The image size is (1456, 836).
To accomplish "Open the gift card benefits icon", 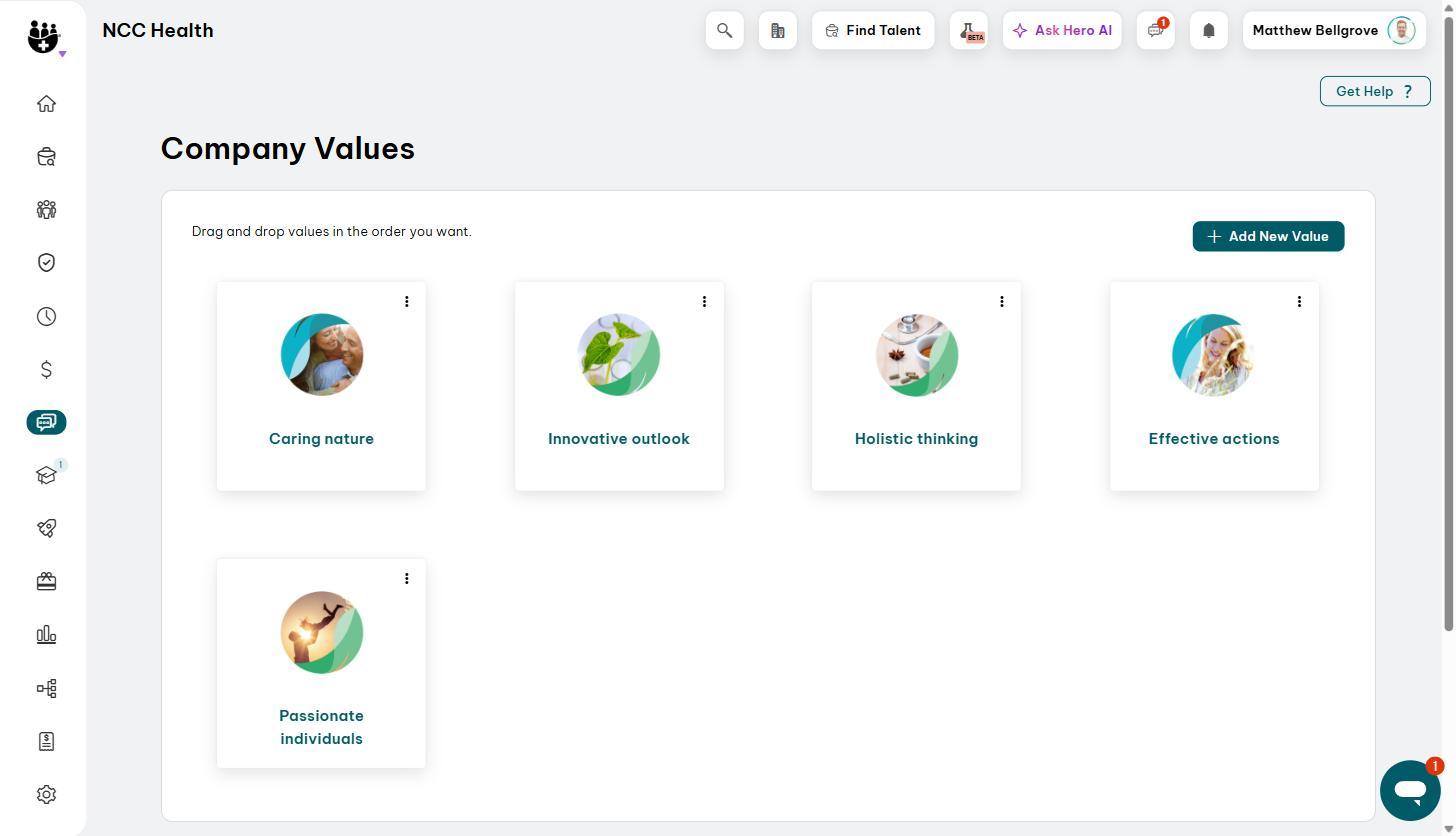I will 46,582.
